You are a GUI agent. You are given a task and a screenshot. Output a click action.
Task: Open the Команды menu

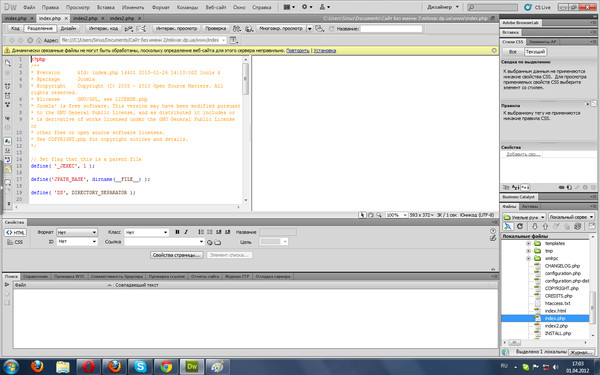(188, 7)
